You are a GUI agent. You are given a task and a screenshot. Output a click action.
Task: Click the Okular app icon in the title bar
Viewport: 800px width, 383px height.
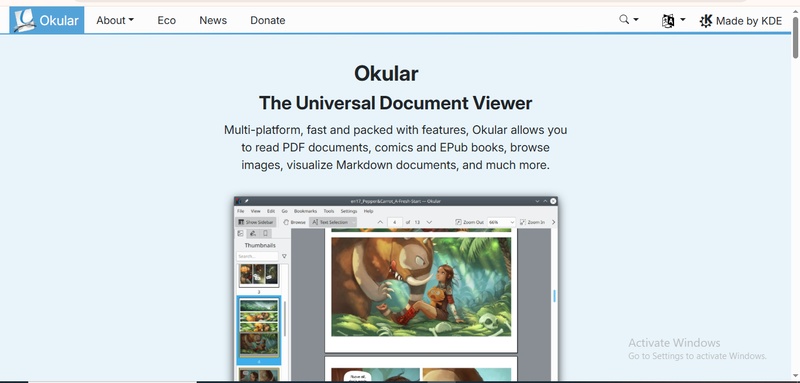(239, 201)
